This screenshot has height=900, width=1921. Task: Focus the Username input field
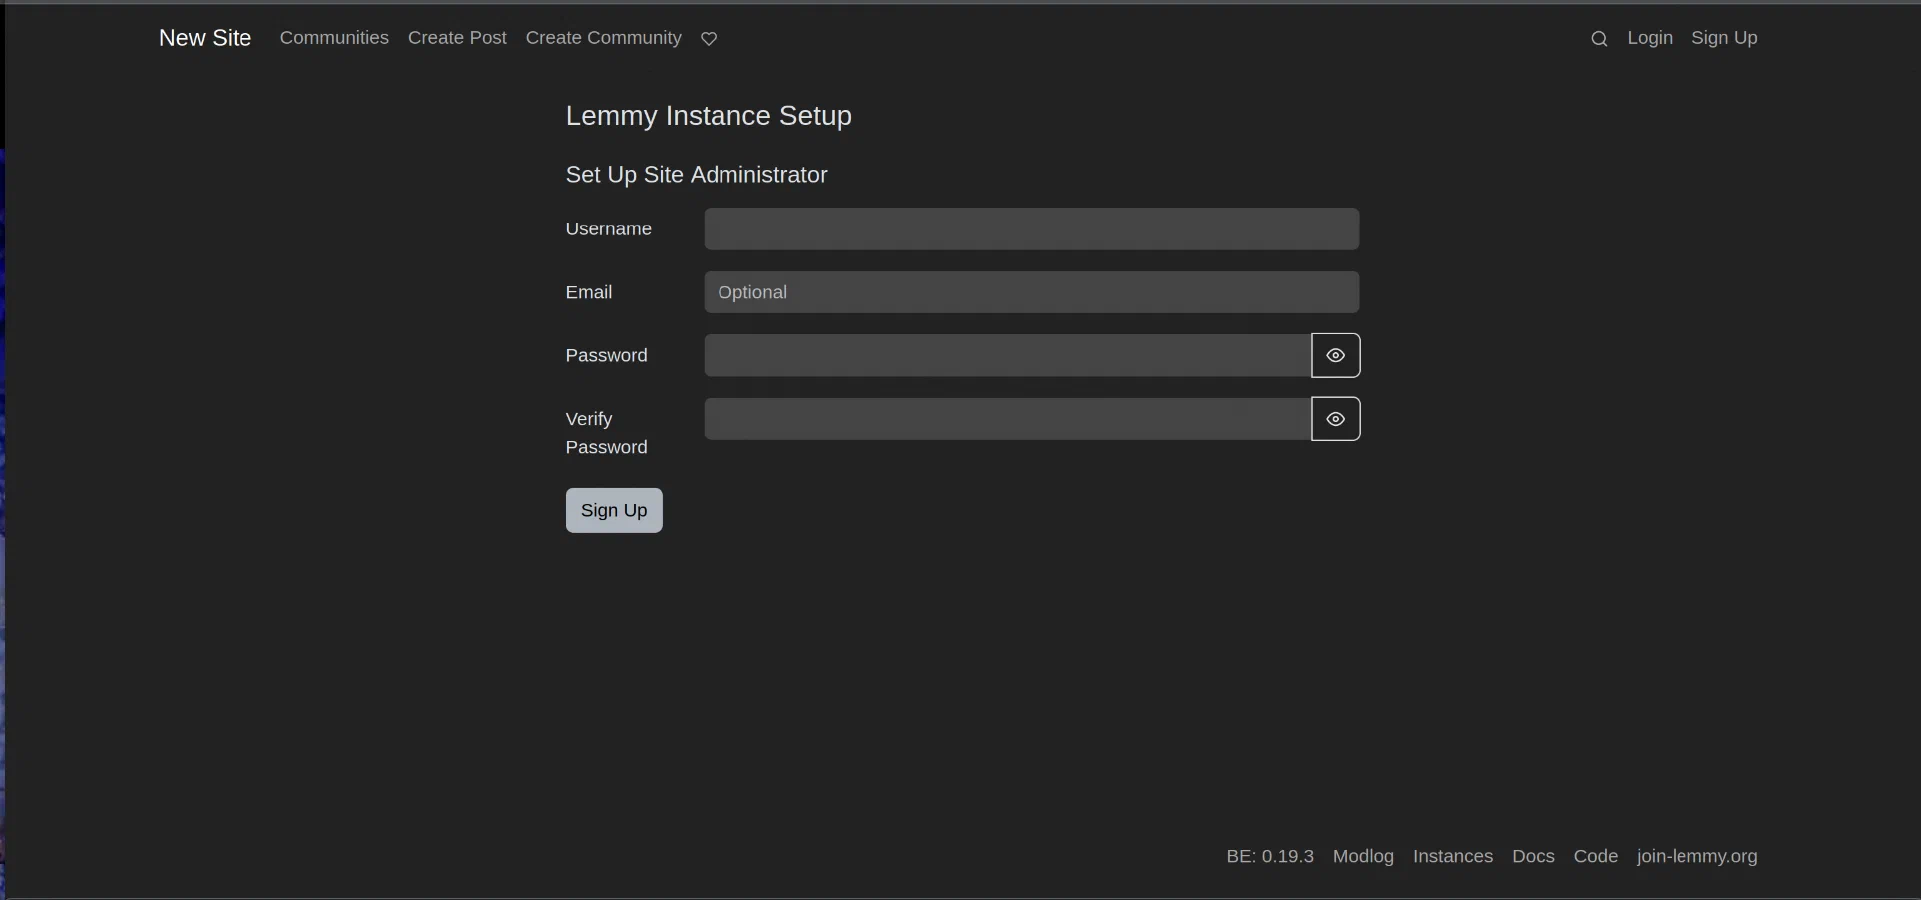click(x=1032, y=229)
